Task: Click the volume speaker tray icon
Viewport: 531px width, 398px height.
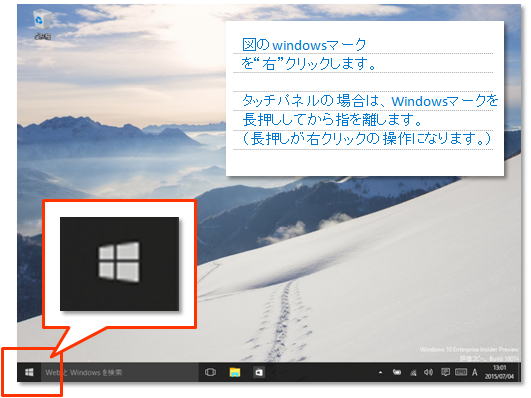Action: 428,373
